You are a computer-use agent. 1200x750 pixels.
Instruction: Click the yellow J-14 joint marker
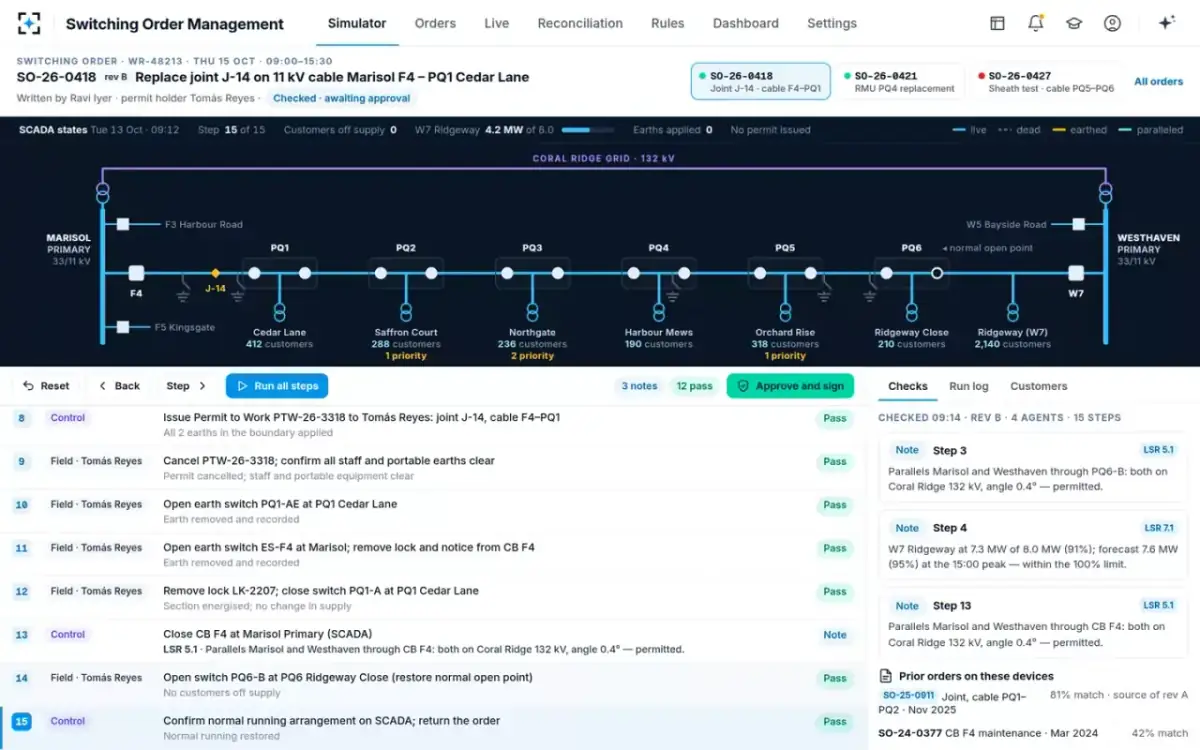(x=215, y=273)
